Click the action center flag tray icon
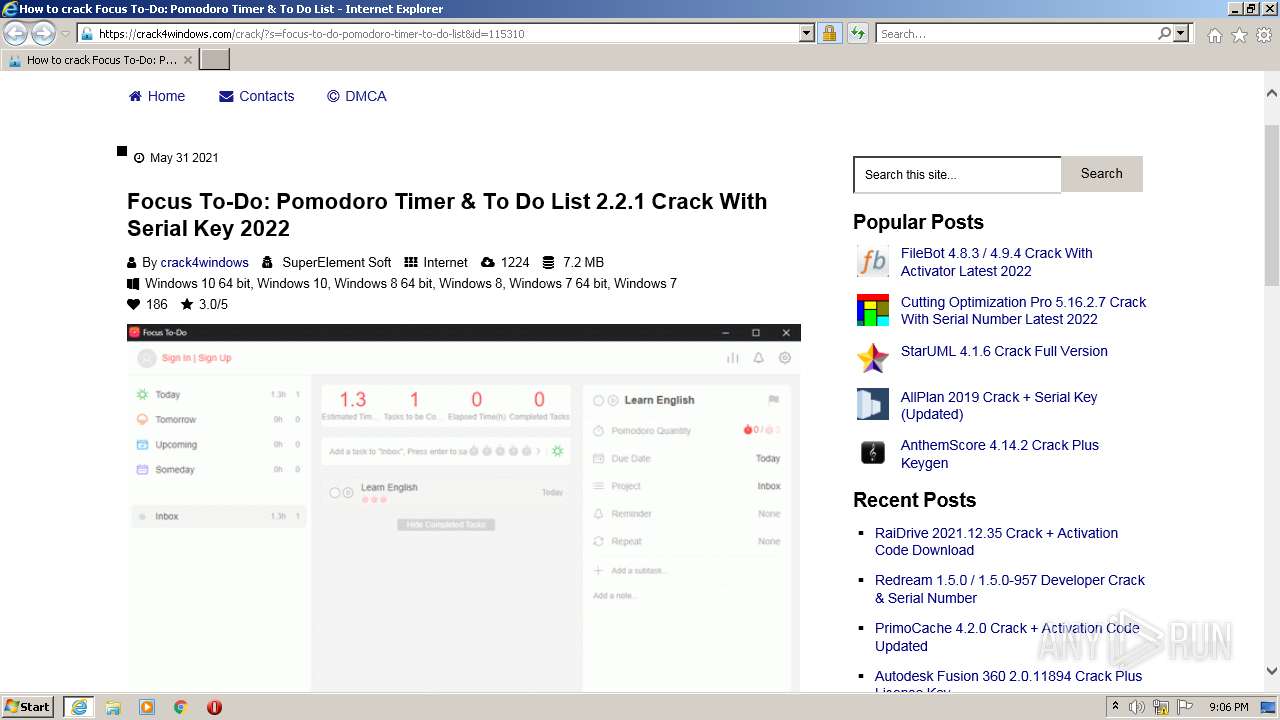The height and width of the screenshot is (720, 1280). pos(1184,707)
